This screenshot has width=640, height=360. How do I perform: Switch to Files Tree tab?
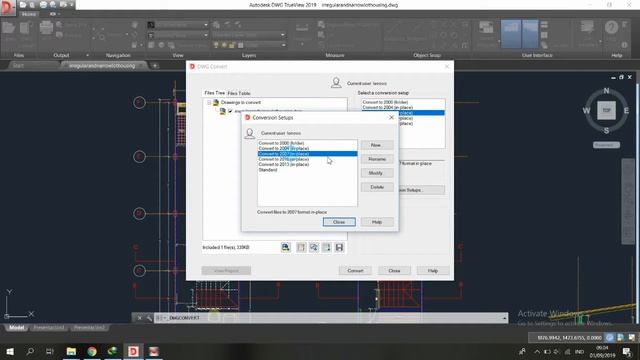click(215, 93)
